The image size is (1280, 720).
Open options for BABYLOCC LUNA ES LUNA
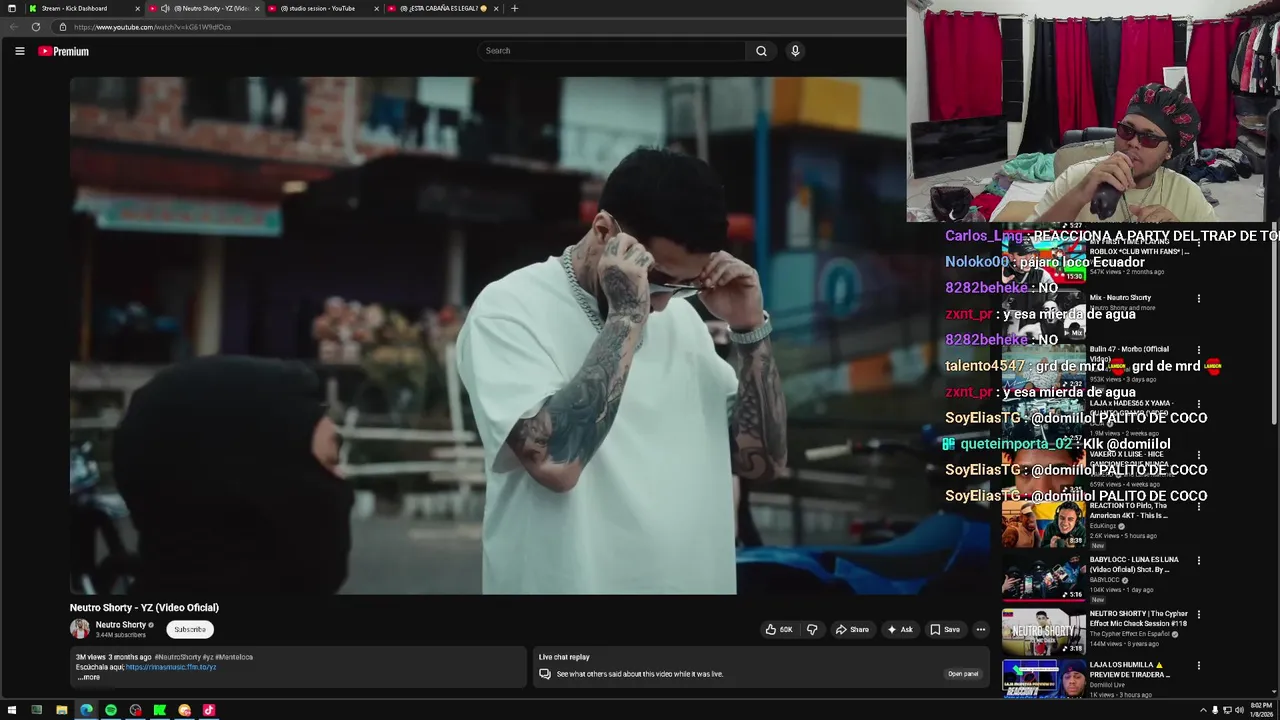pyautogui.click(x=1198, y=560)
